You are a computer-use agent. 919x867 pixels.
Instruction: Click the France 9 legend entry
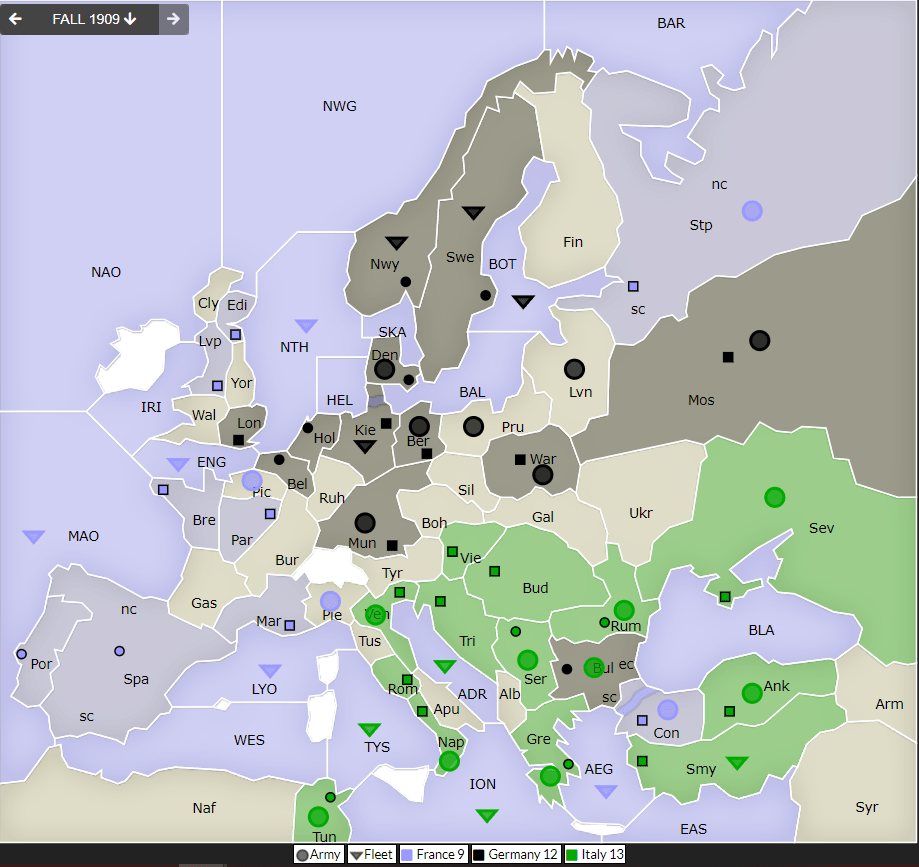(x=434, y=855)
